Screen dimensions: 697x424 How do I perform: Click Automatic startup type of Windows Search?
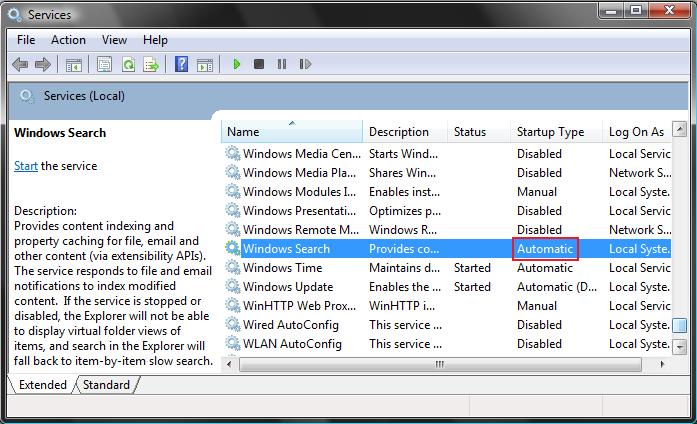coord(545,248)
